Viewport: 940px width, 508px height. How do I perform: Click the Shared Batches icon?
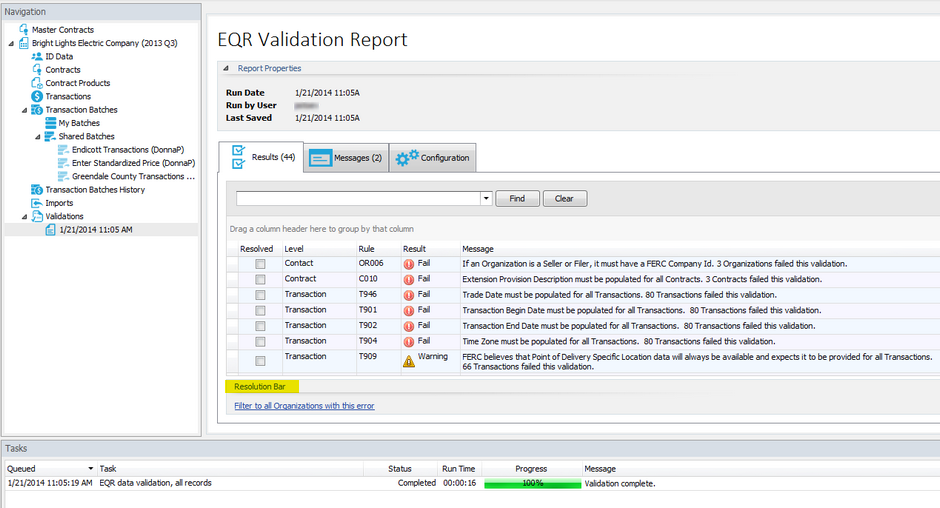tap(50, 137)
